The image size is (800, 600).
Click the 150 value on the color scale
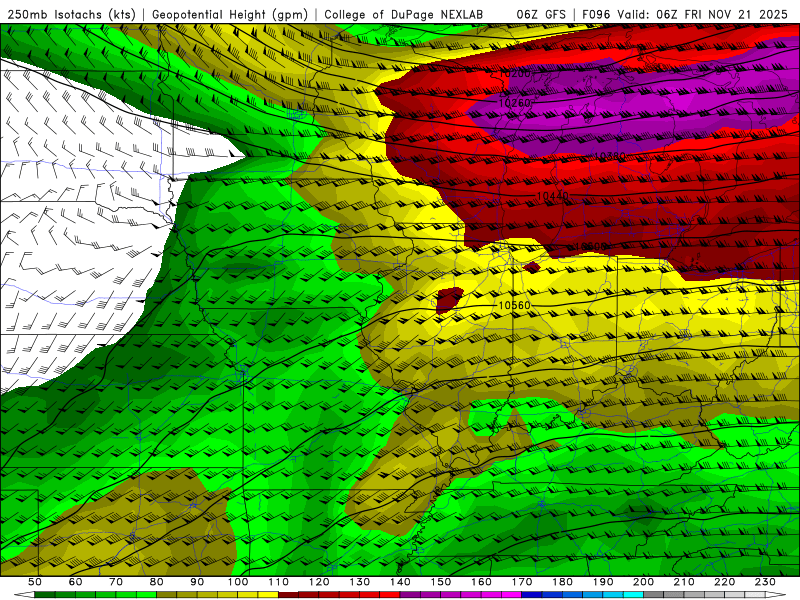click(440, 582)
